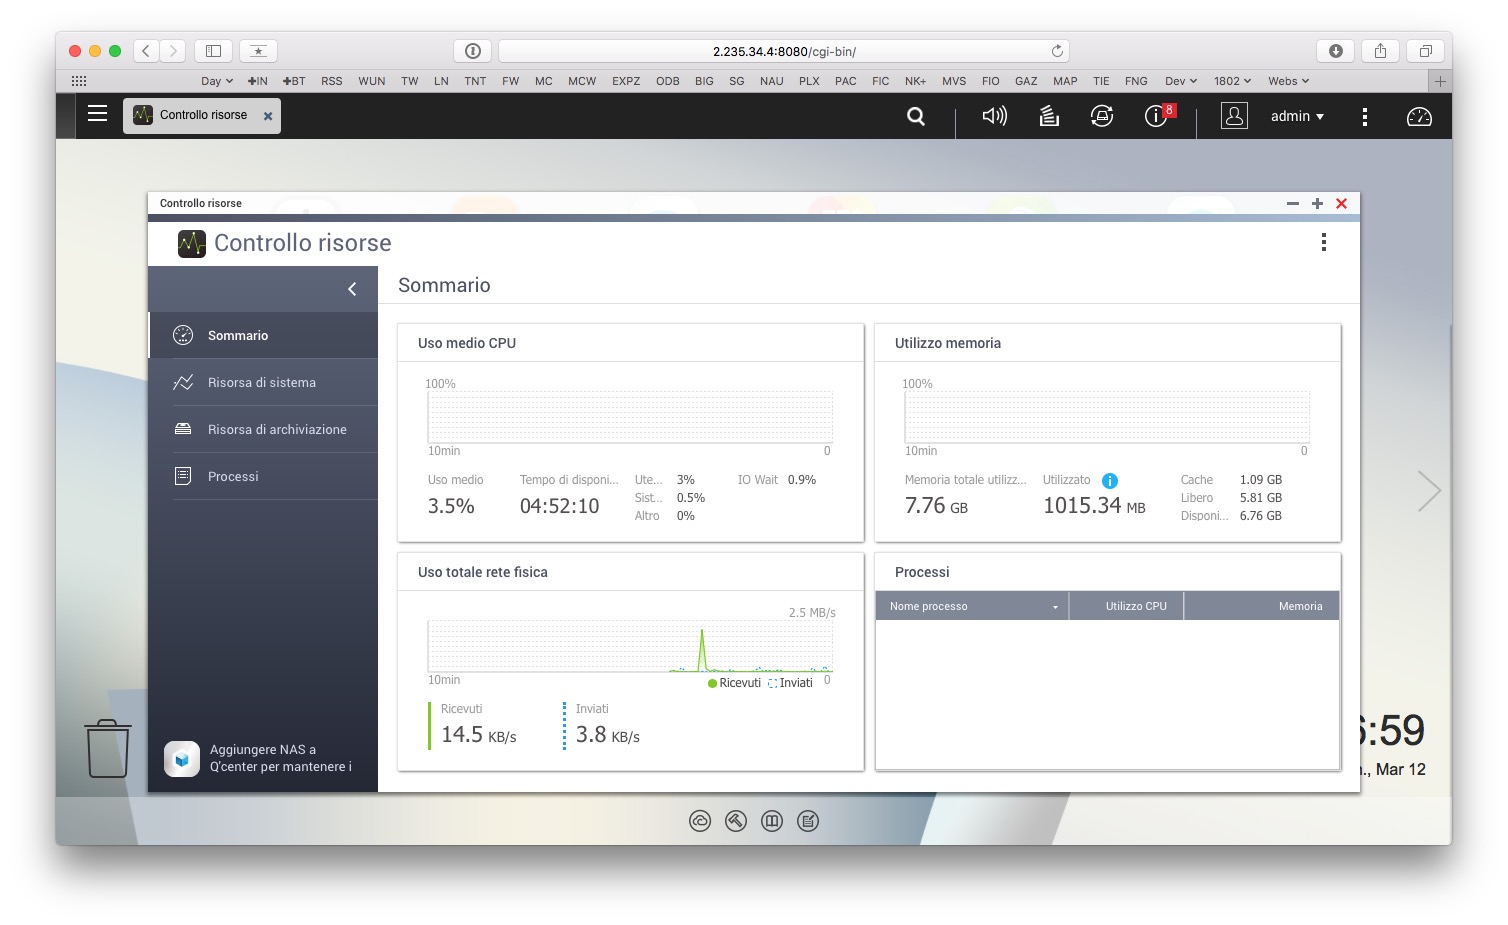This screenshot has width=1508, height=925.
Task: Open the 1802 bookmarks folder dropdown
Action: [x=1232, y=81]
